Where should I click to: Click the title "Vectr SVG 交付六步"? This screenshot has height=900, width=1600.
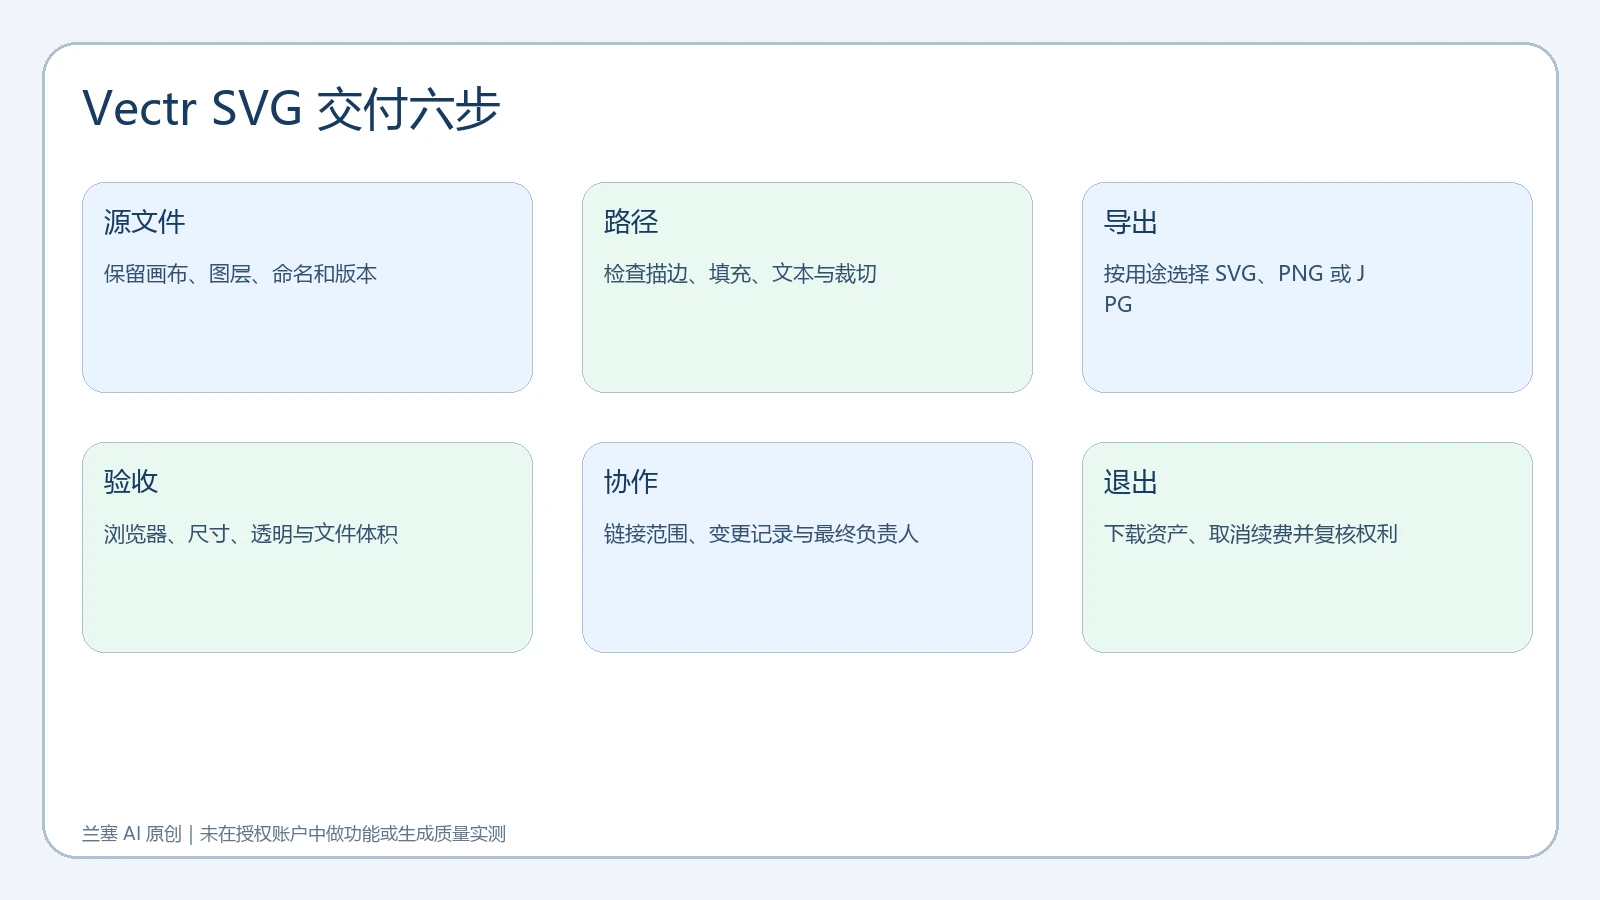[x=291, y=108]
